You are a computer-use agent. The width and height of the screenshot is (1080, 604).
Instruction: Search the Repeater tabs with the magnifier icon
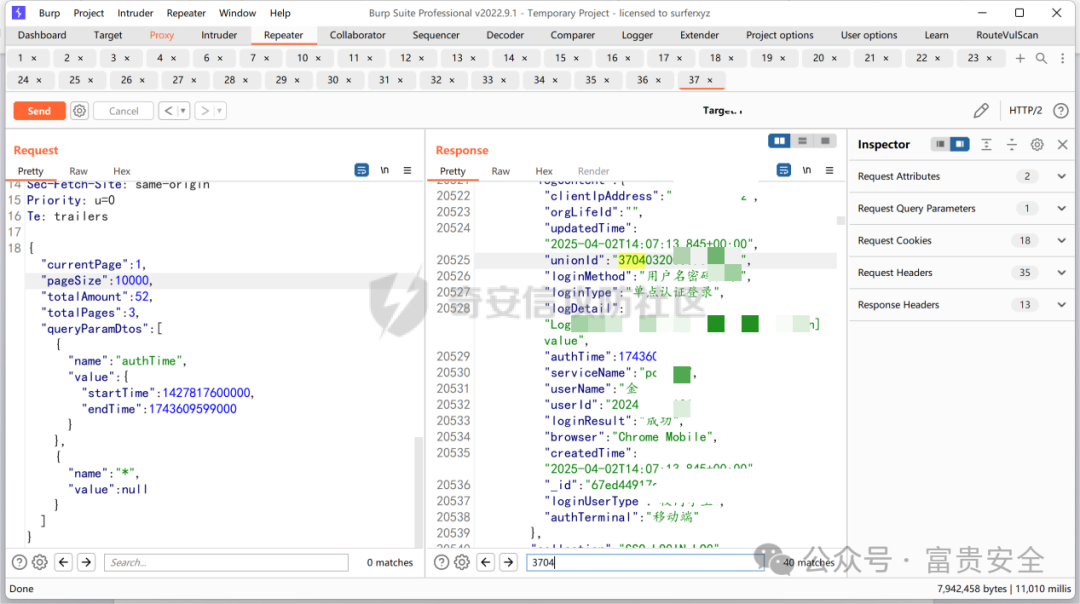pos(1041,59)
